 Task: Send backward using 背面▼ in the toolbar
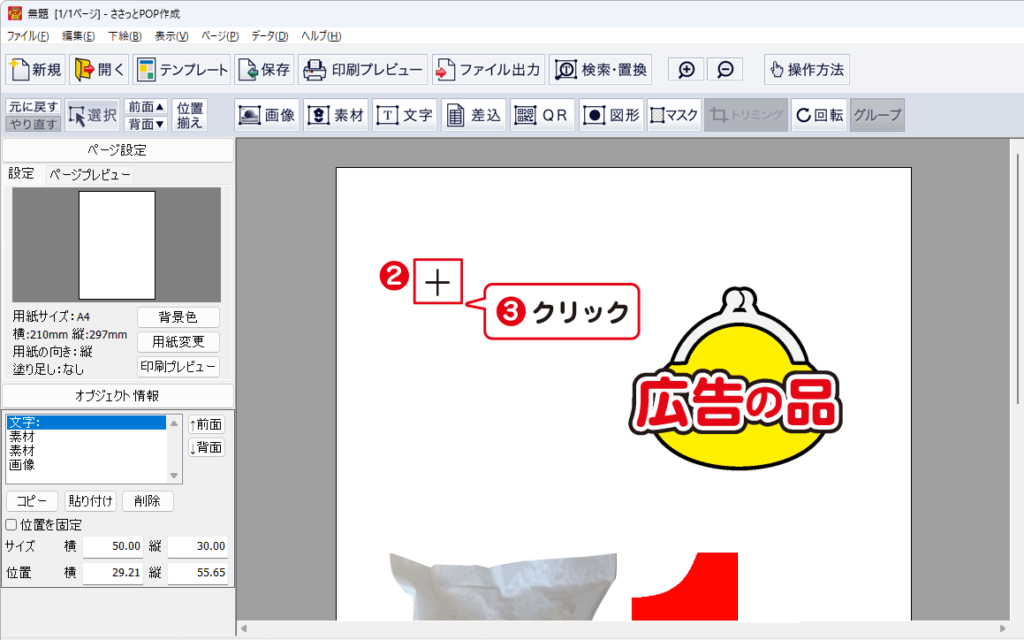click(145, 124)
